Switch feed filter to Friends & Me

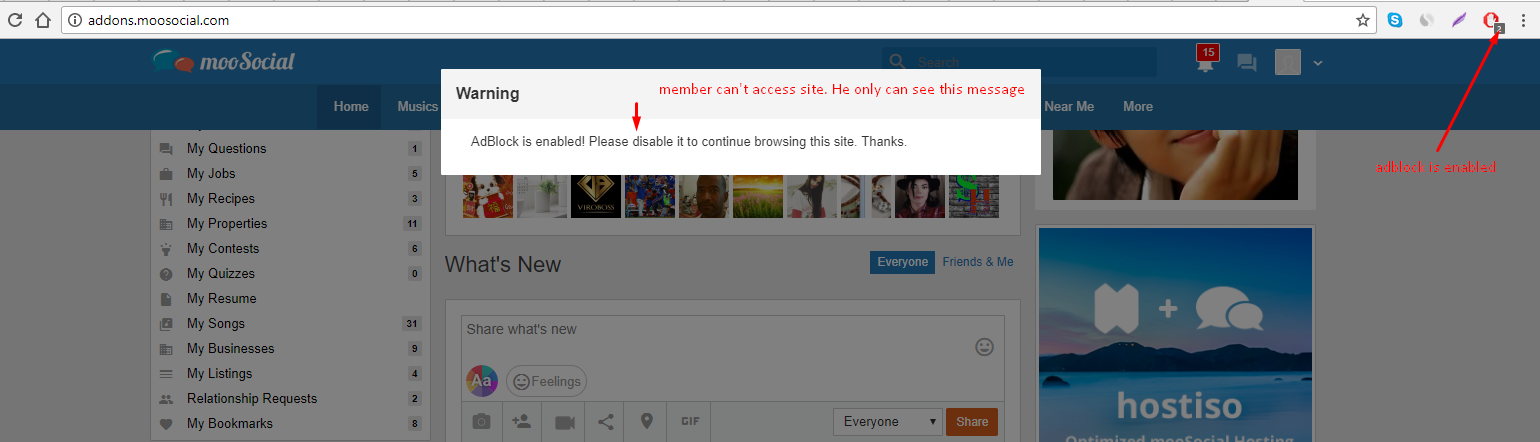[978, 262]
